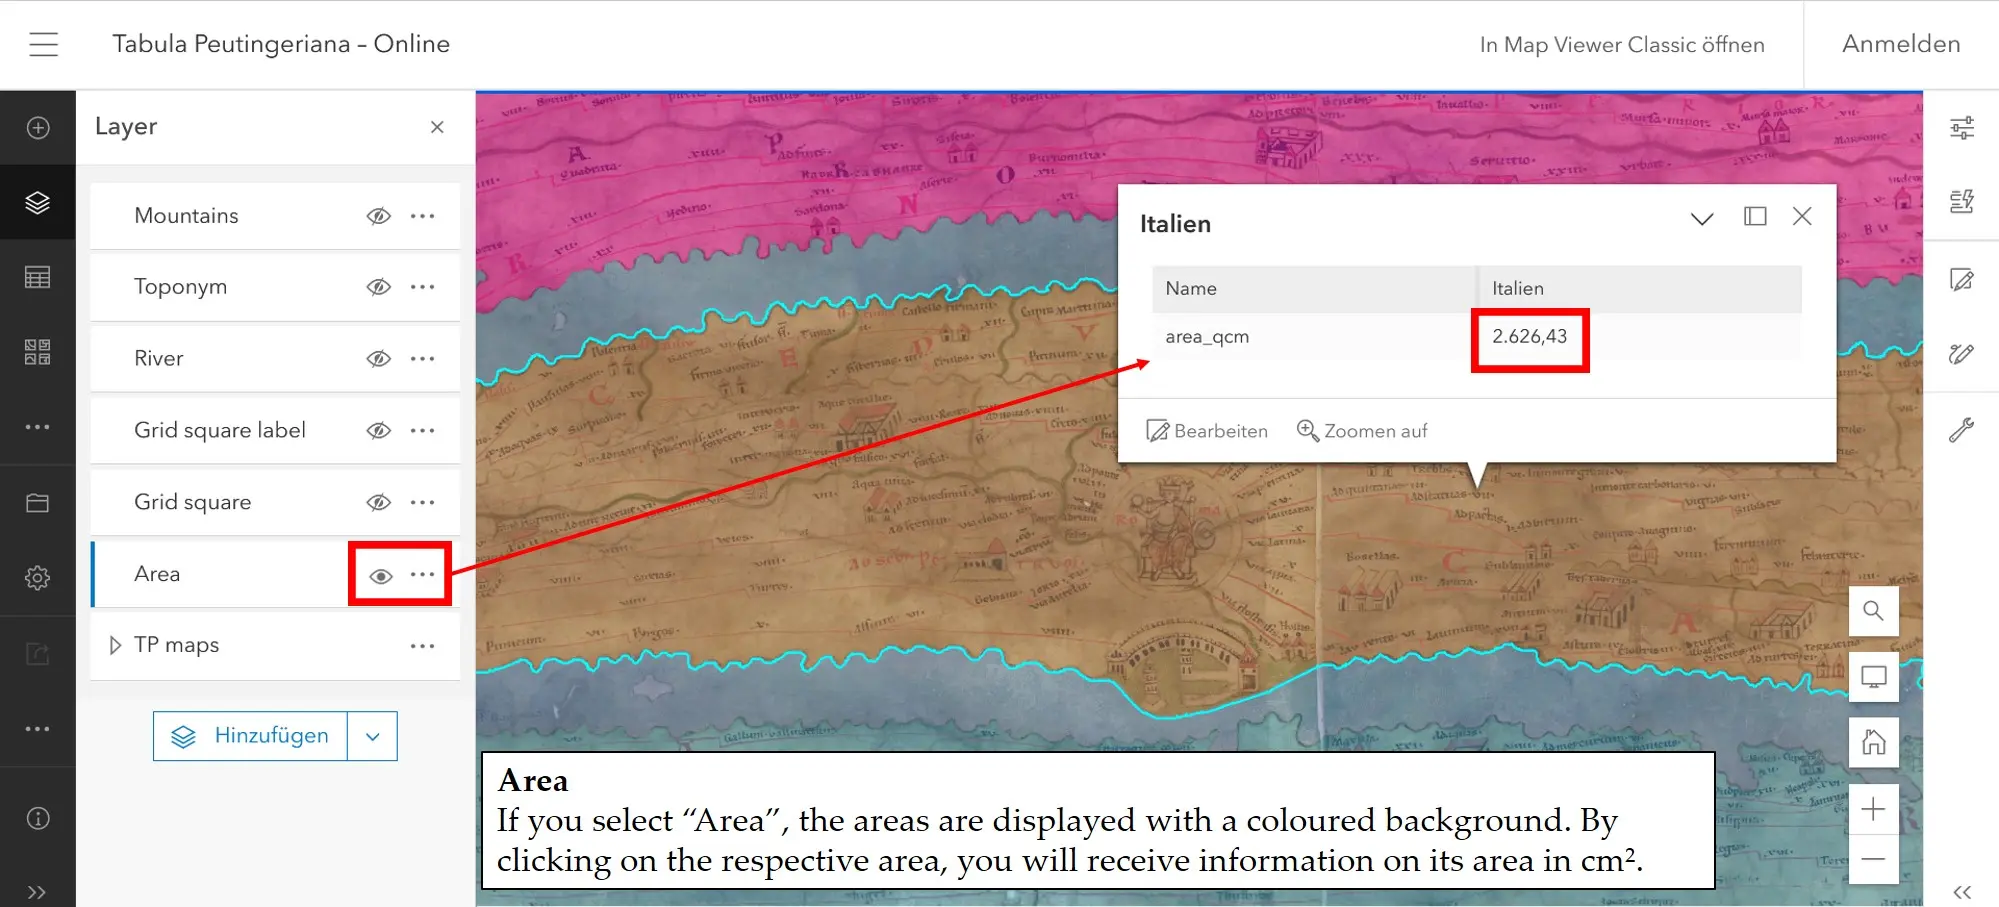Open the Tables sidebar icon
This screenshot has width=1999, height=907.
click(x=38, y=277)
